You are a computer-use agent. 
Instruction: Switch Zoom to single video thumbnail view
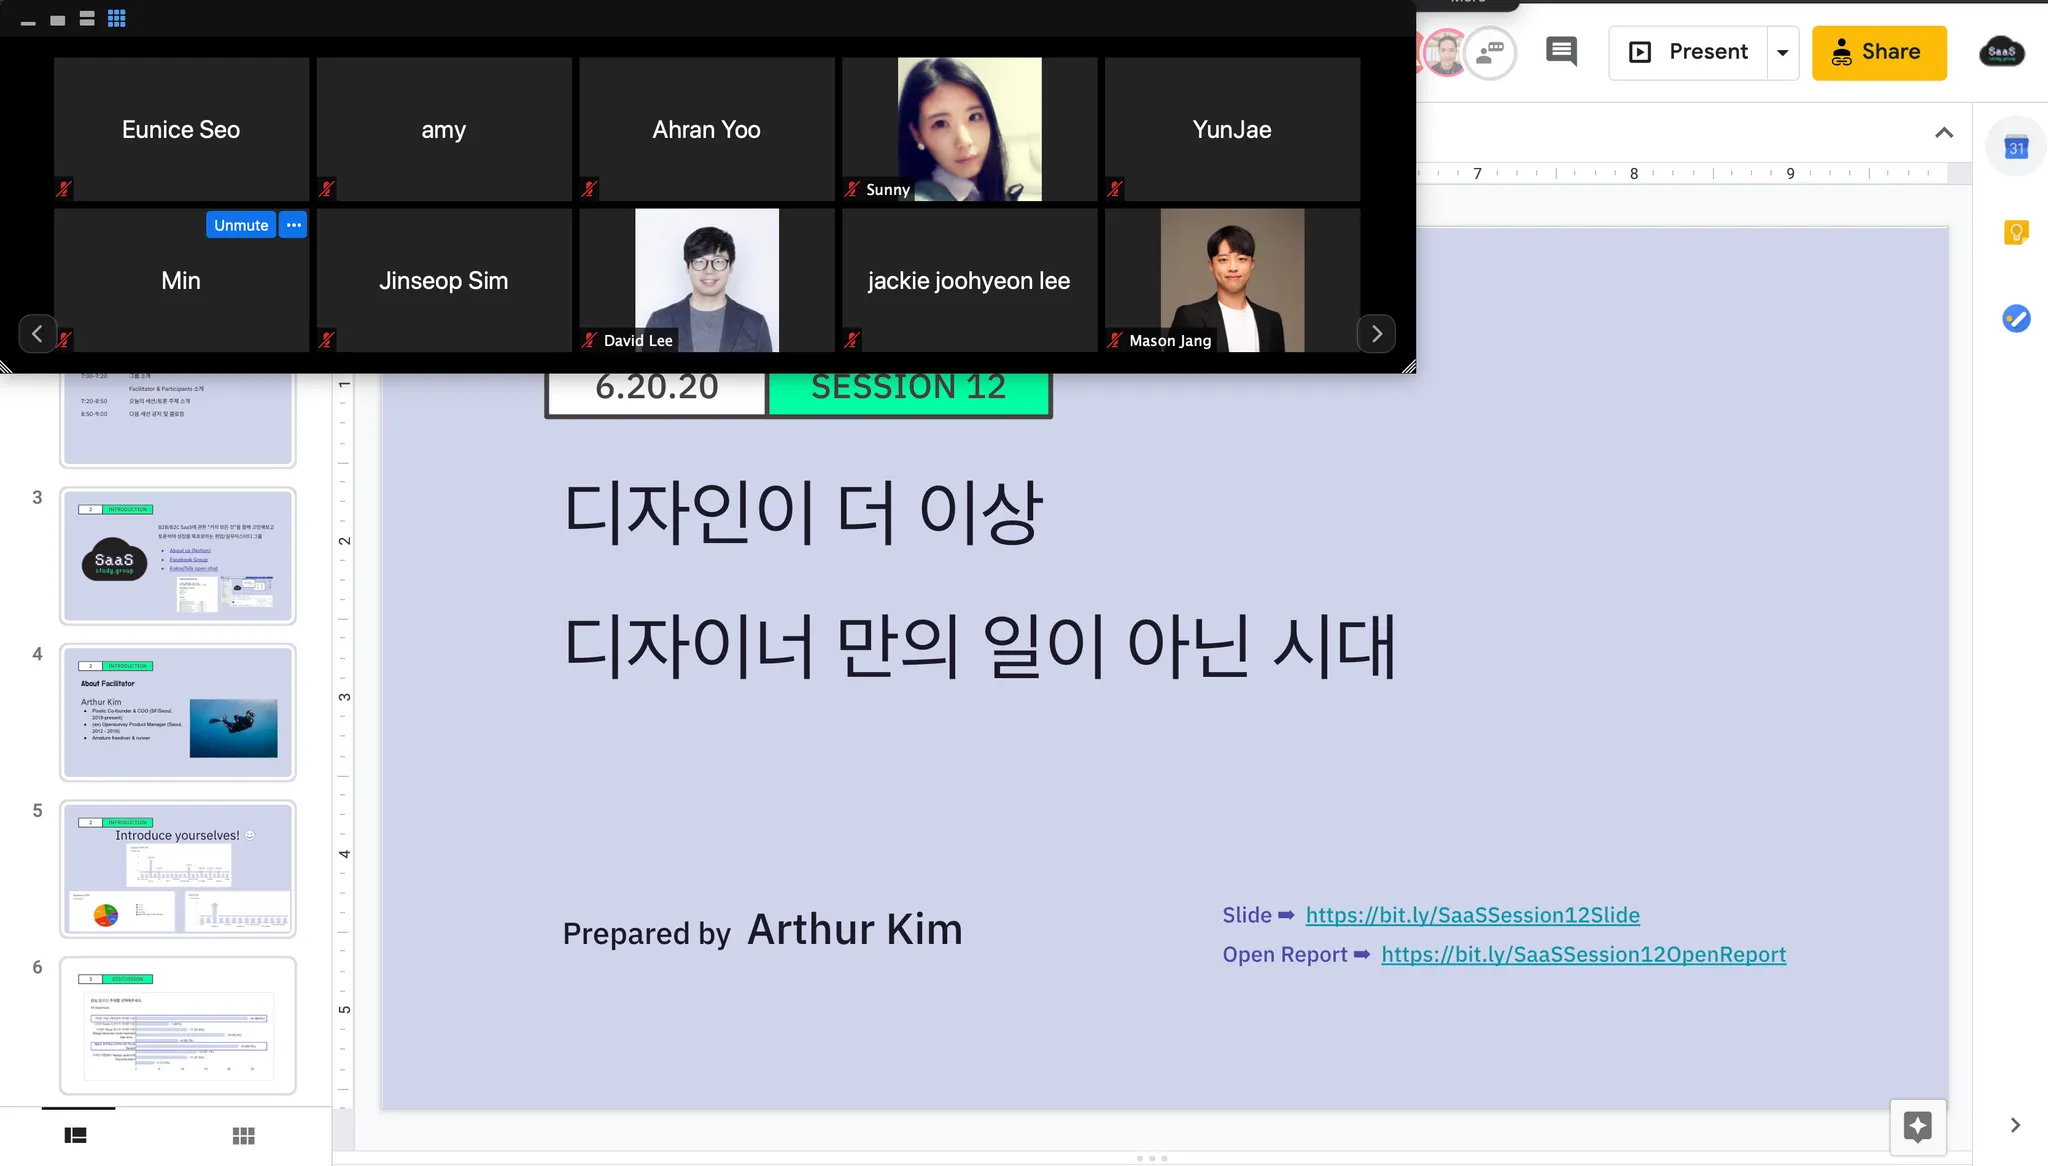[58, 20]
